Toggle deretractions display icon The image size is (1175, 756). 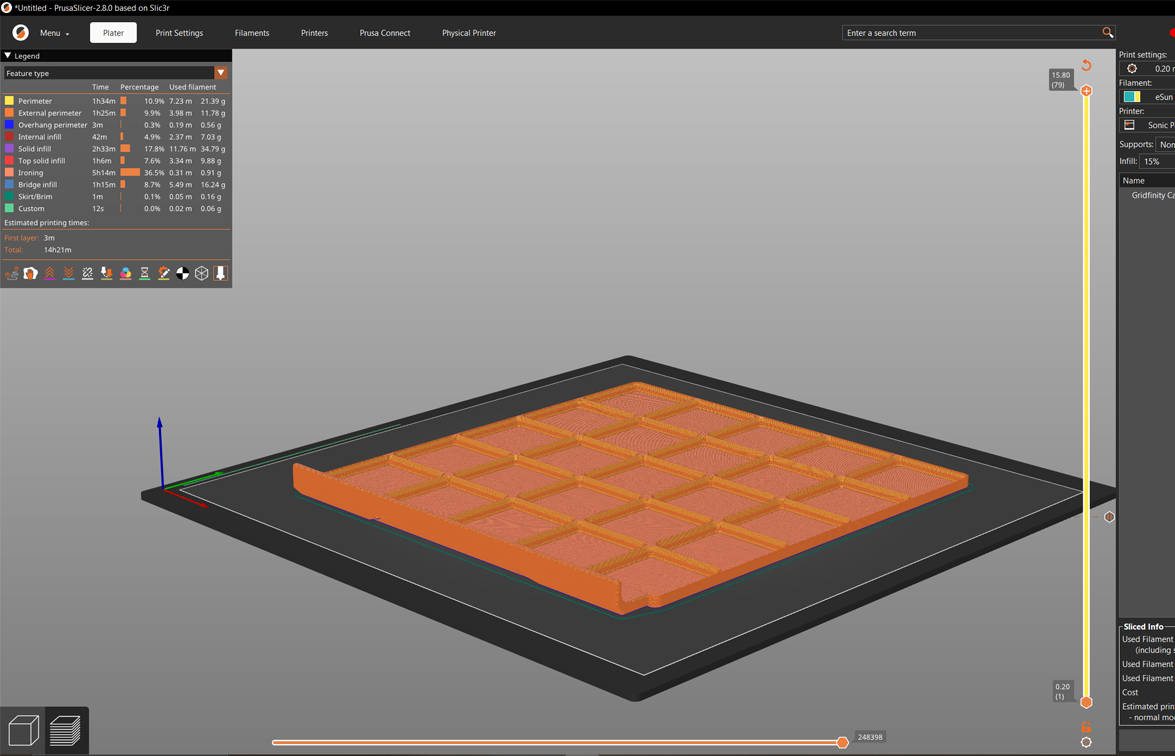pyautogui.click(x=68, y=273)
